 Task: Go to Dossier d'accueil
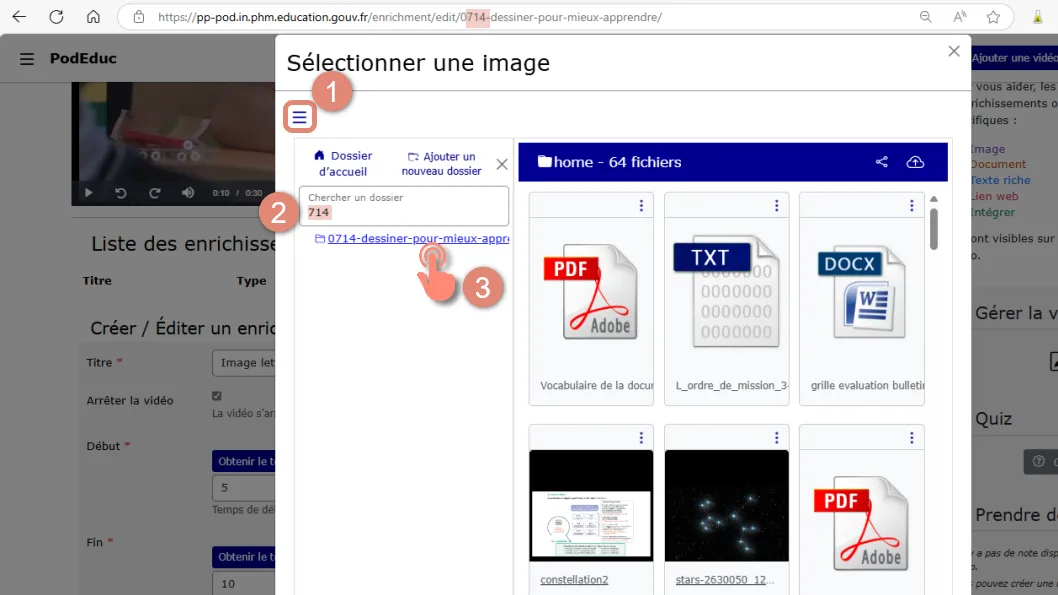tap(343, 163)
